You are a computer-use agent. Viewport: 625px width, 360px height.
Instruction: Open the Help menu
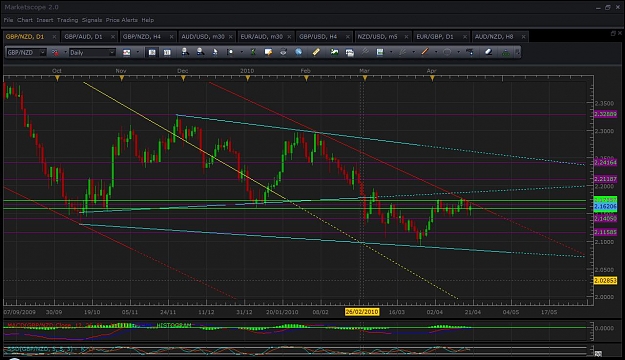pos(147,20)
